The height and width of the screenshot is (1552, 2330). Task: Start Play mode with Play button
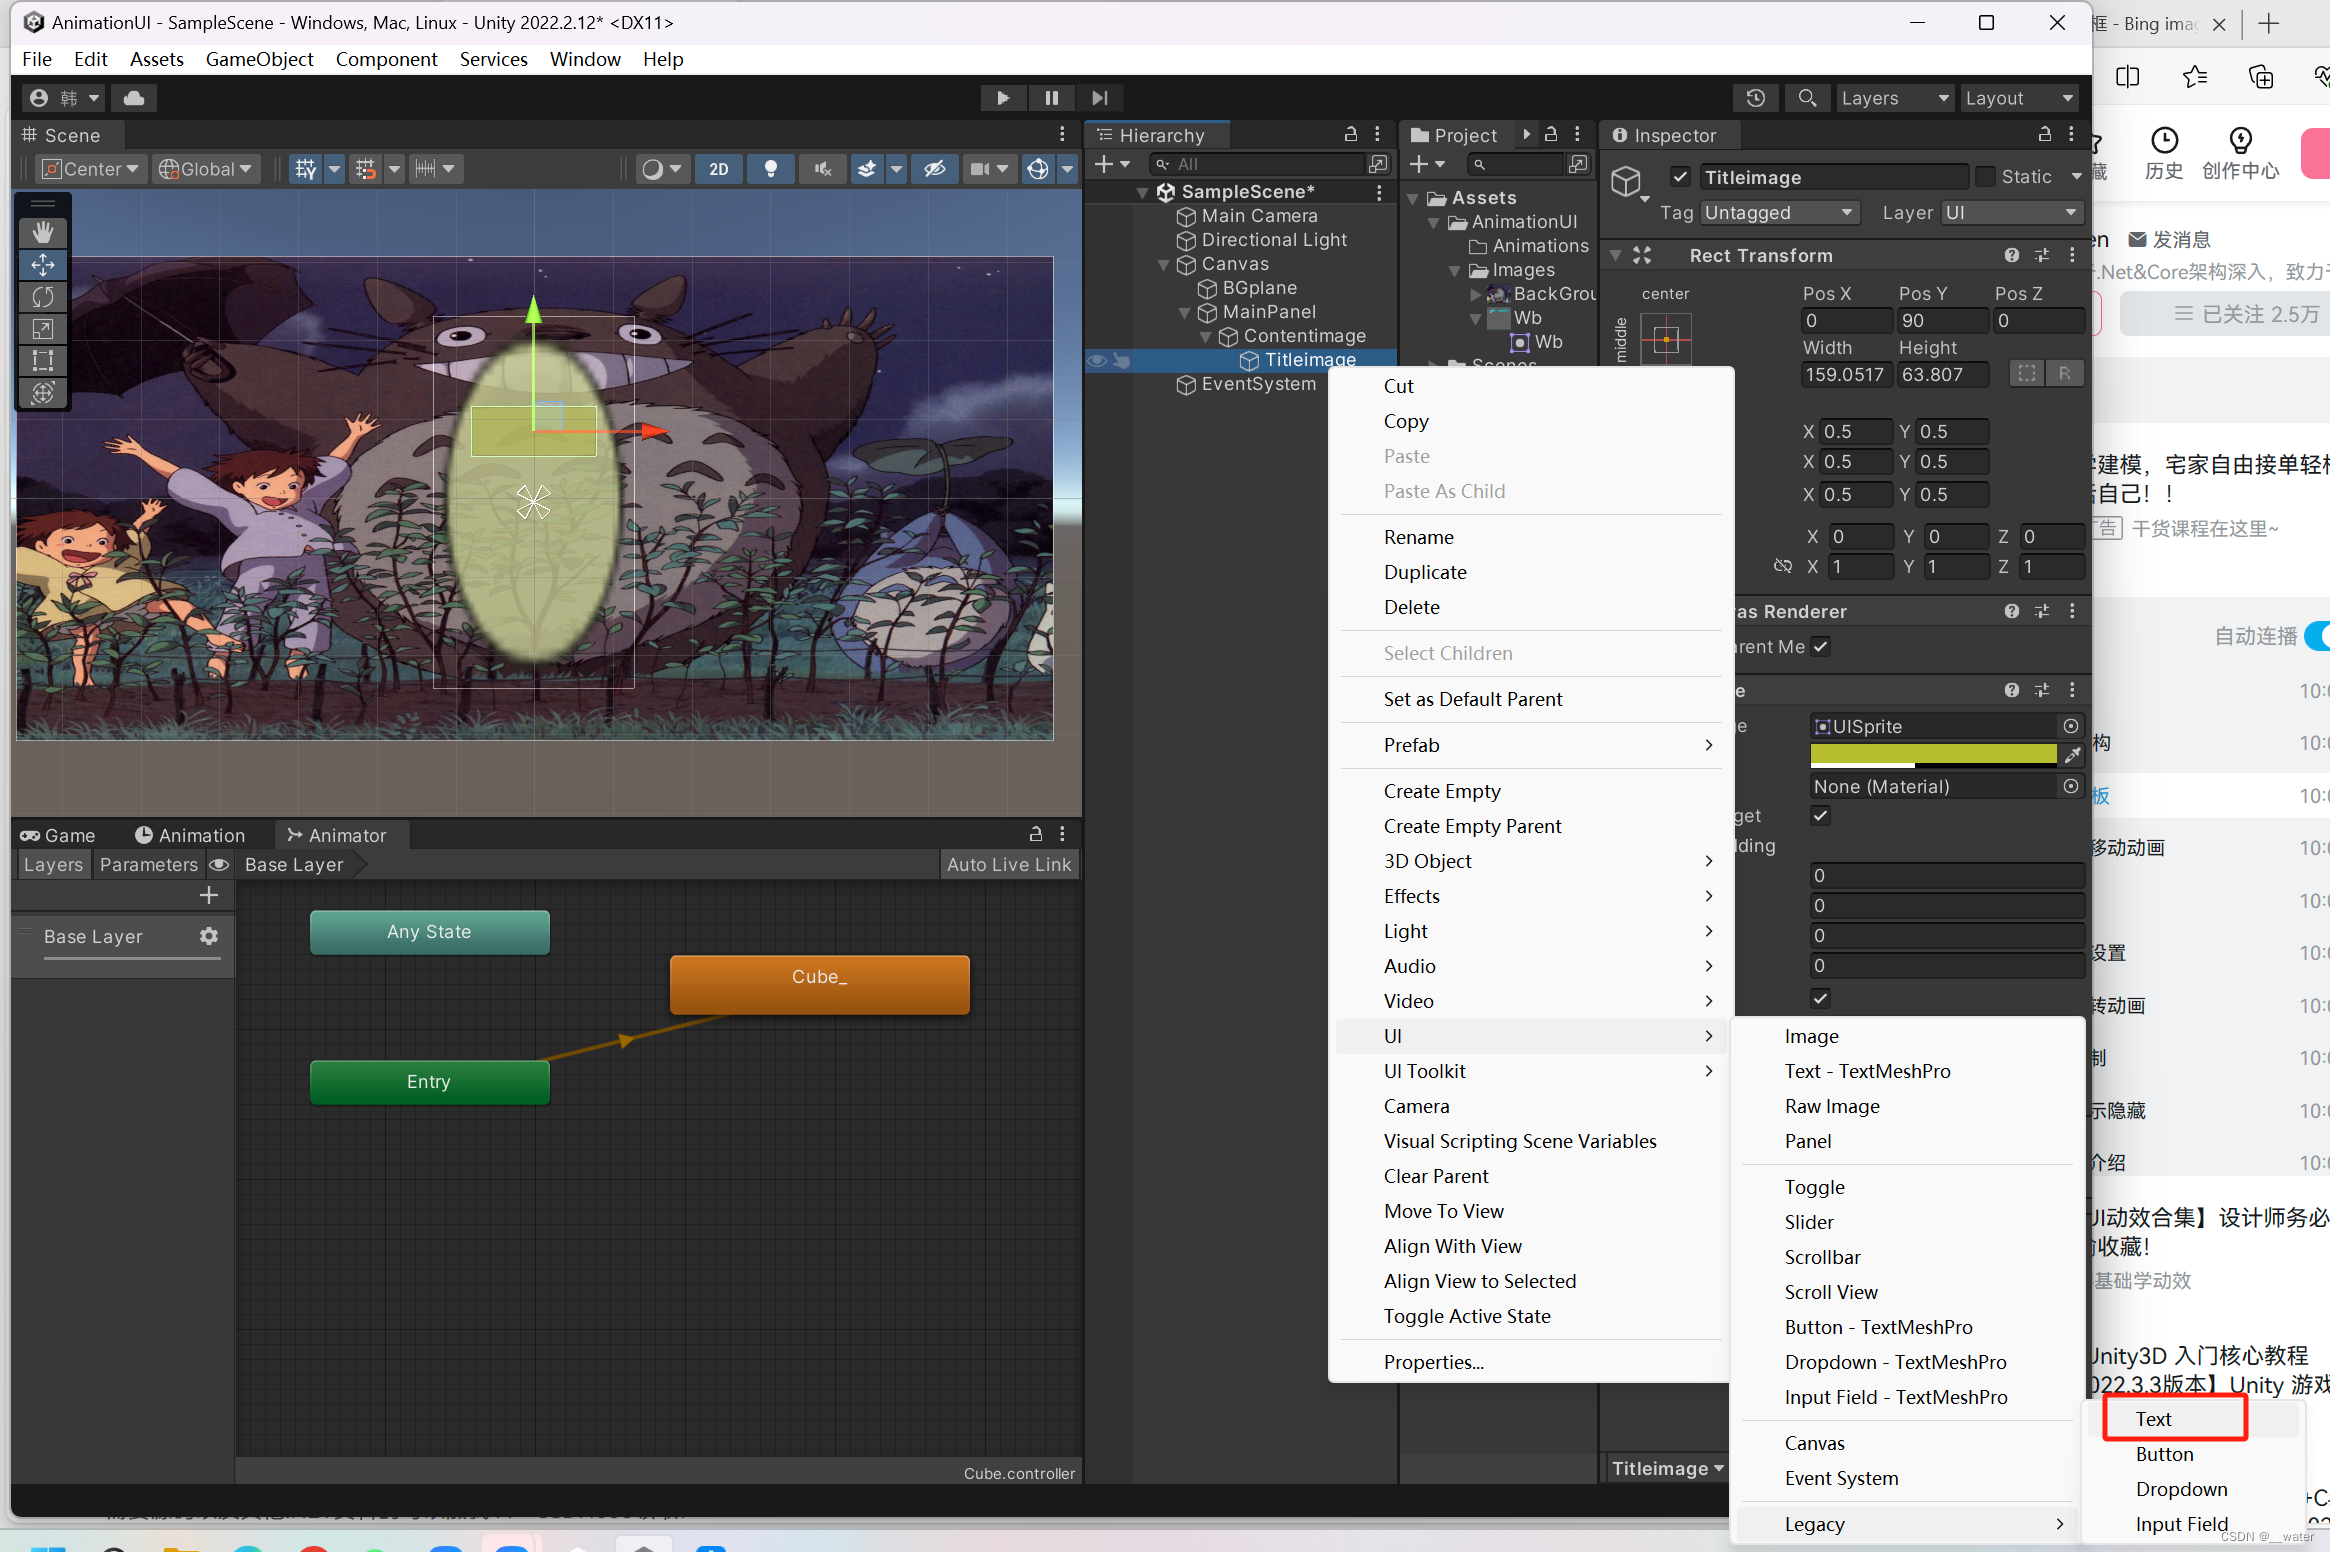click(x=1003, y=98)
